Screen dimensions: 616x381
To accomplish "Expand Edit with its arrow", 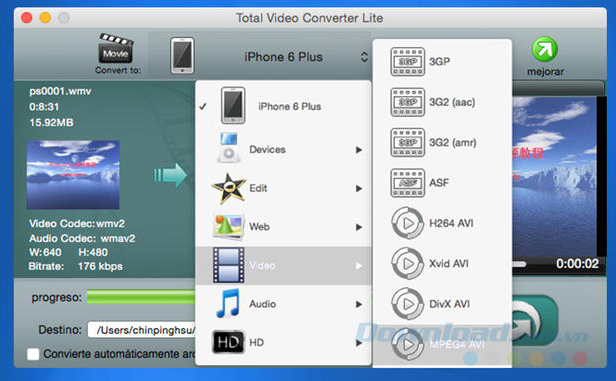I will click(359, 189).
